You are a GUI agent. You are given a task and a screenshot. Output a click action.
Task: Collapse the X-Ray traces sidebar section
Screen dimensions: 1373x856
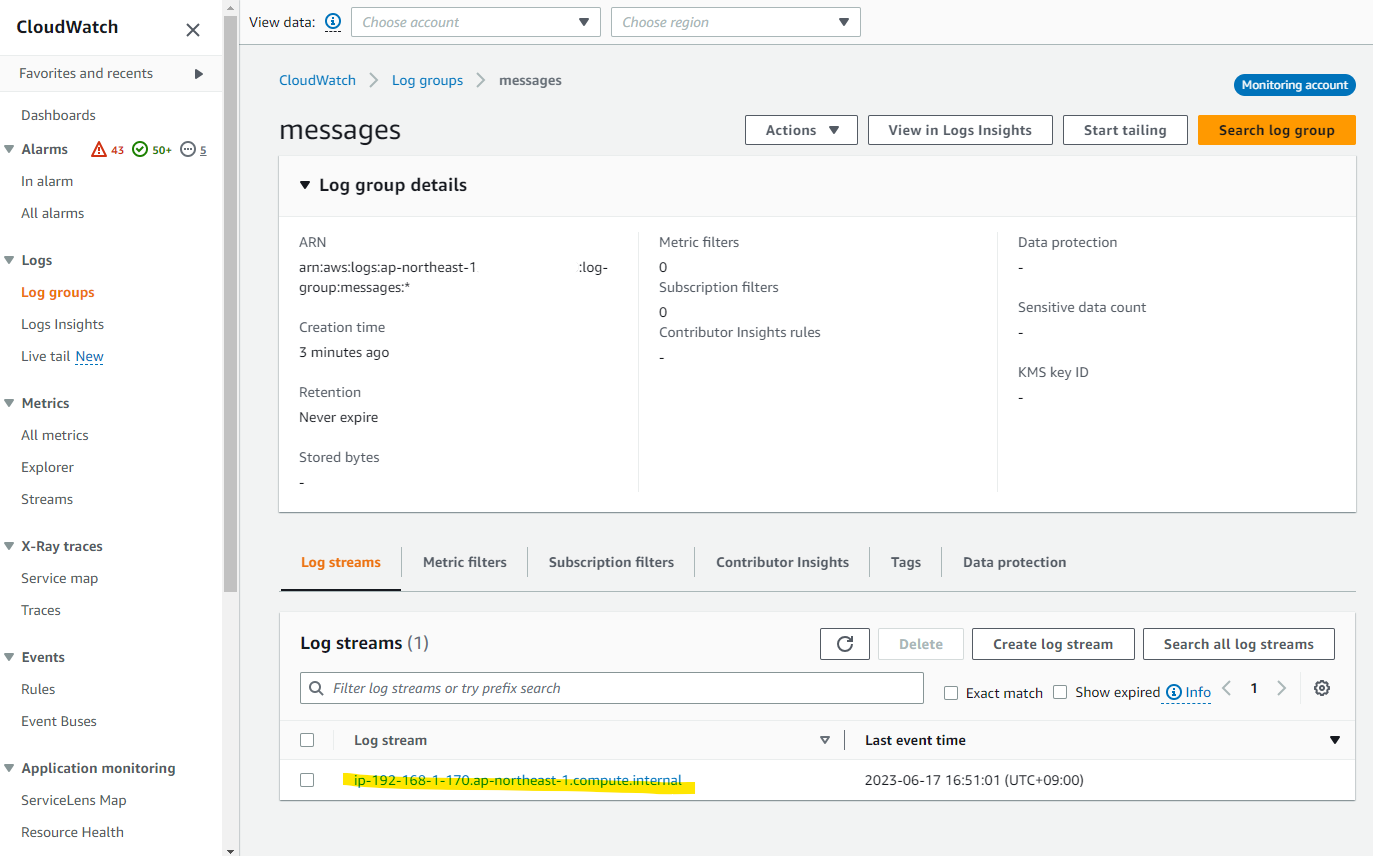9,546
